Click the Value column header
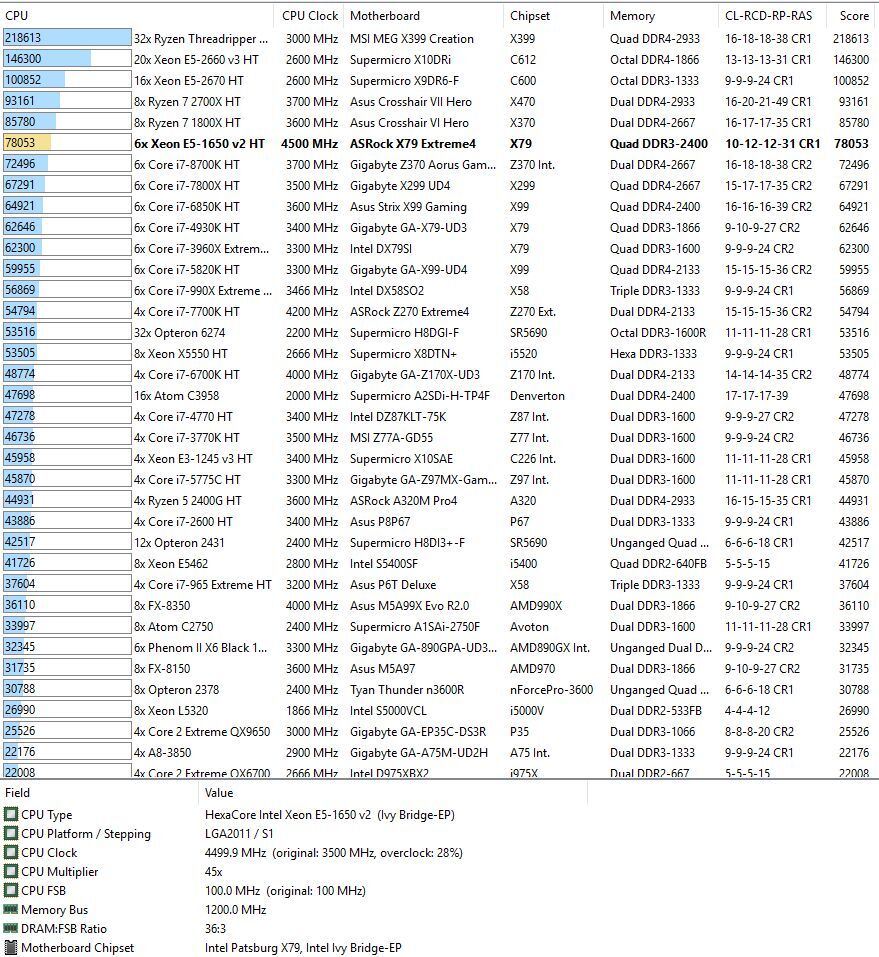The image size is (879, 957). click(219, 793)
